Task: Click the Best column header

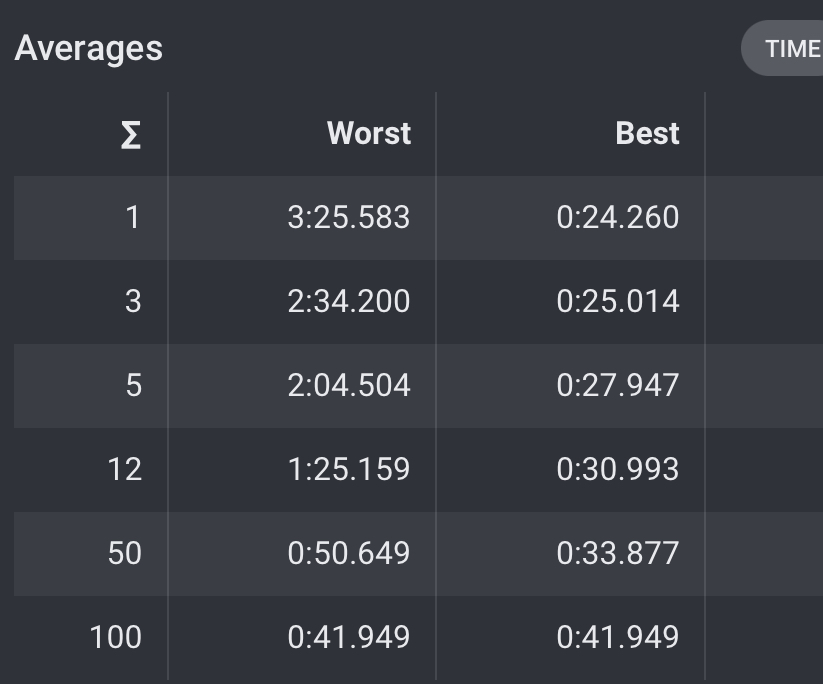Action: click(x=647, y=133)
